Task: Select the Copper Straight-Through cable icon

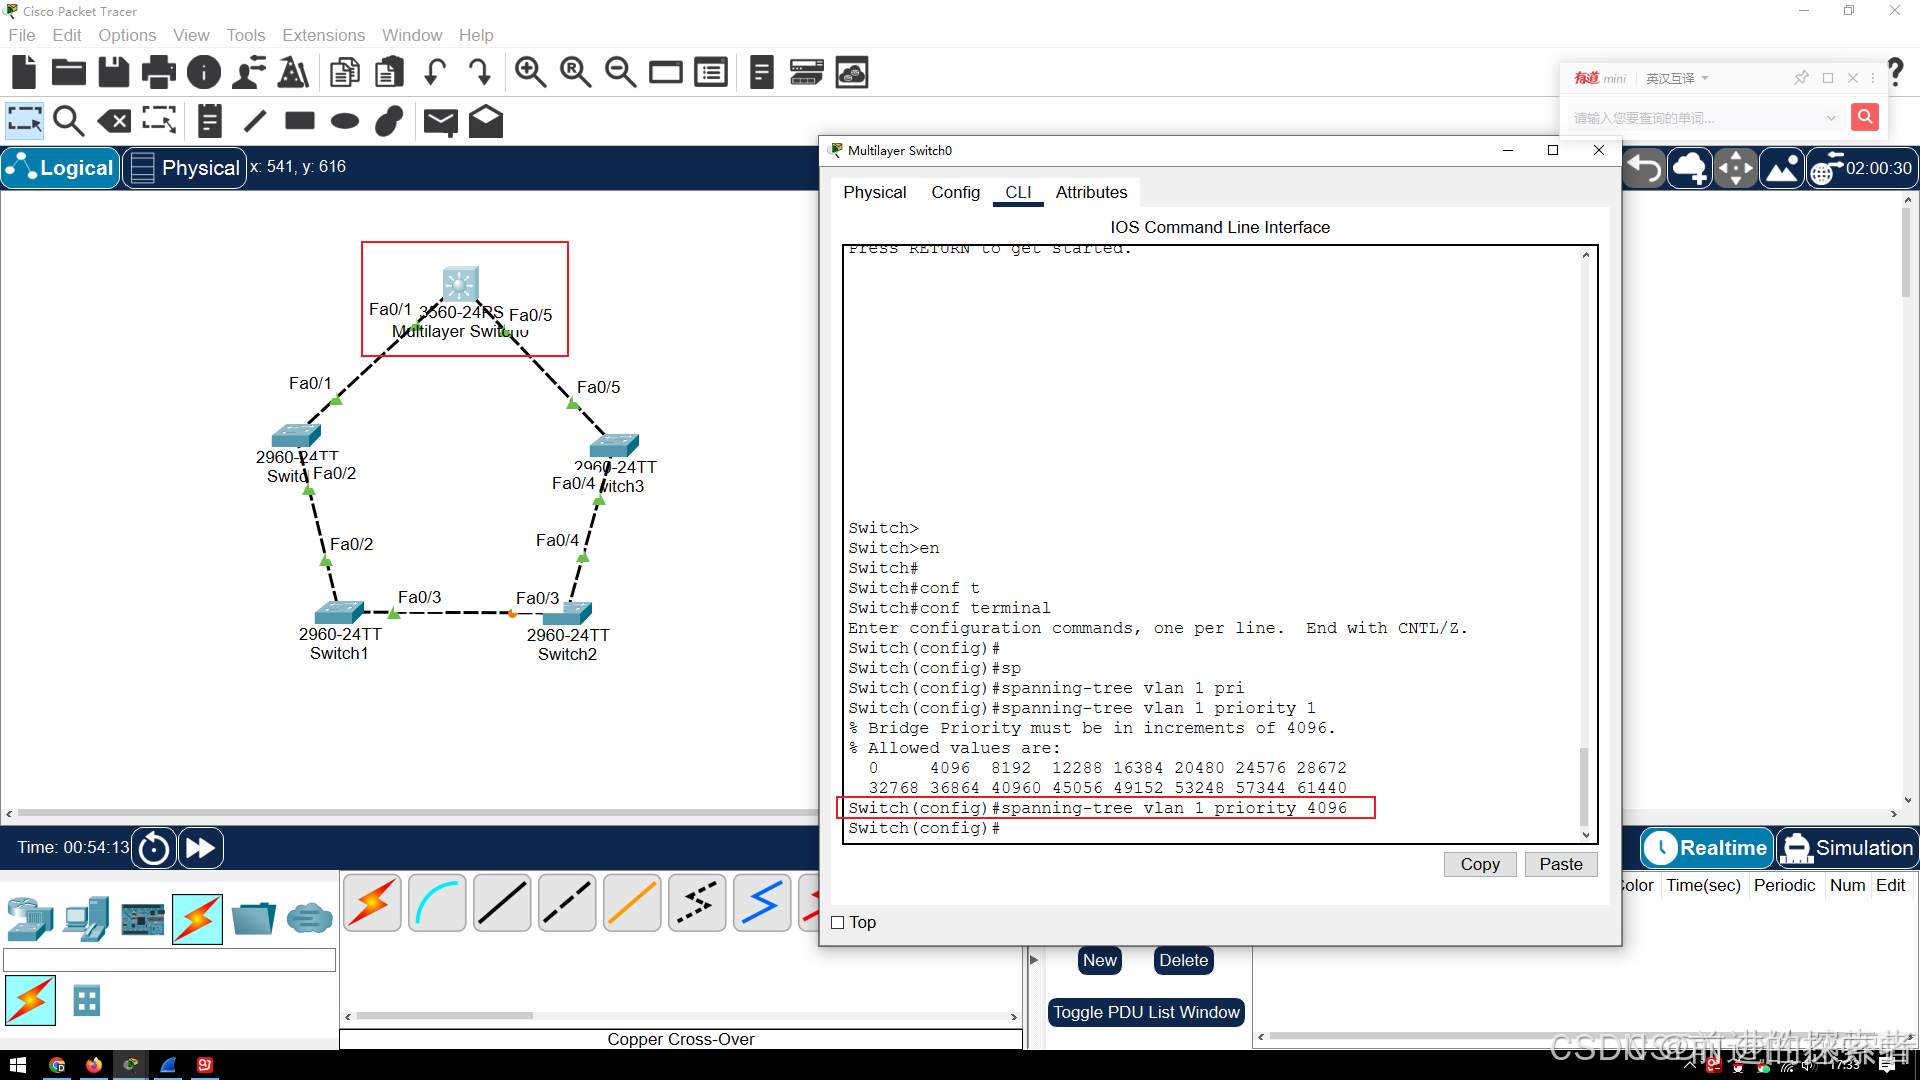Action: [x=502, y=902]
